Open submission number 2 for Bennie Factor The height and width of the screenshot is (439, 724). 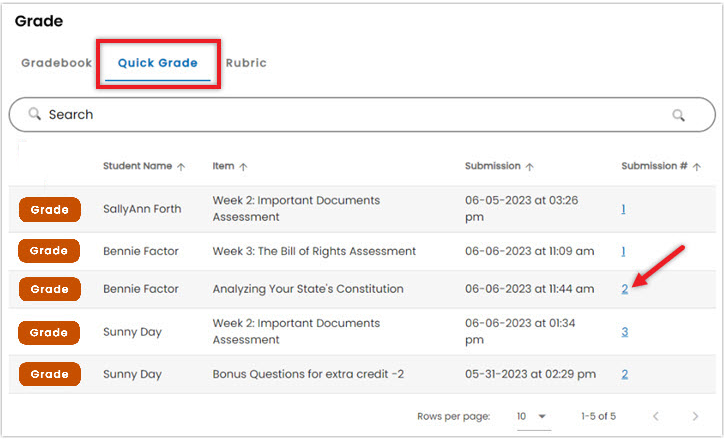coord(624,289)
